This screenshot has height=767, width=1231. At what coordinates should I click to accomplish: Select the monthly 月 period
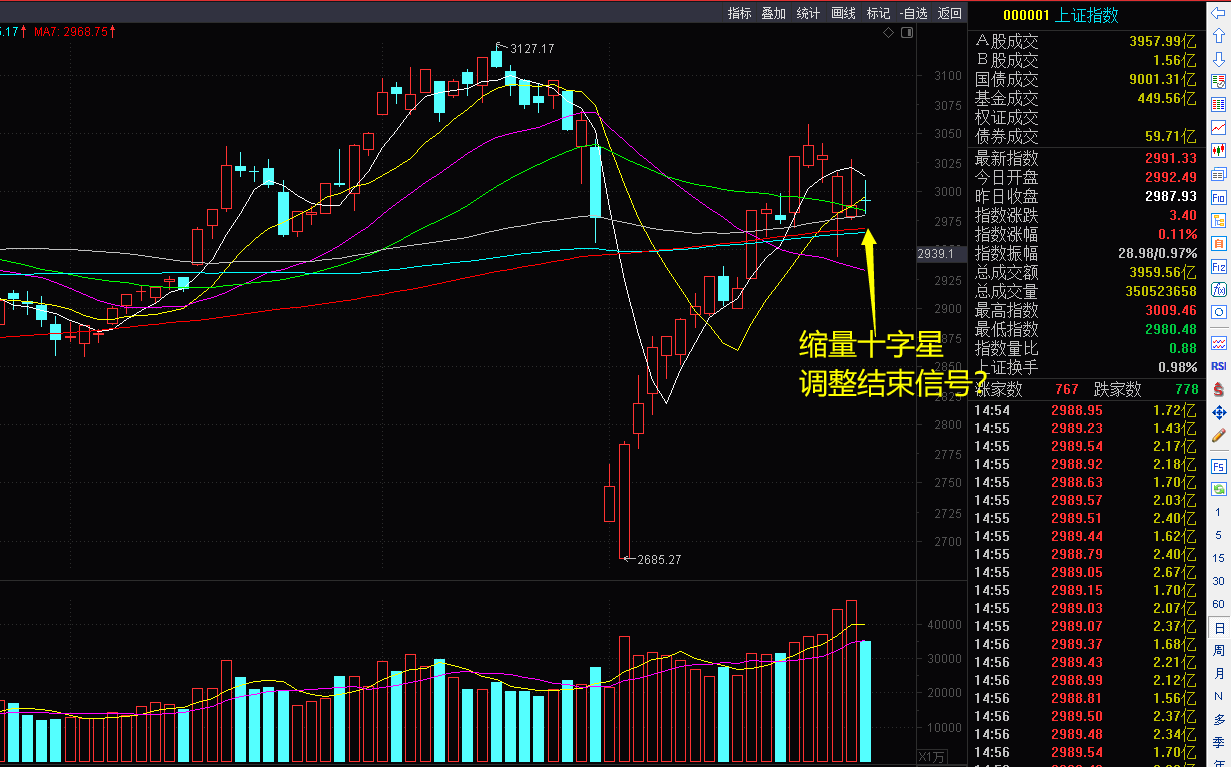point(1218,674)
